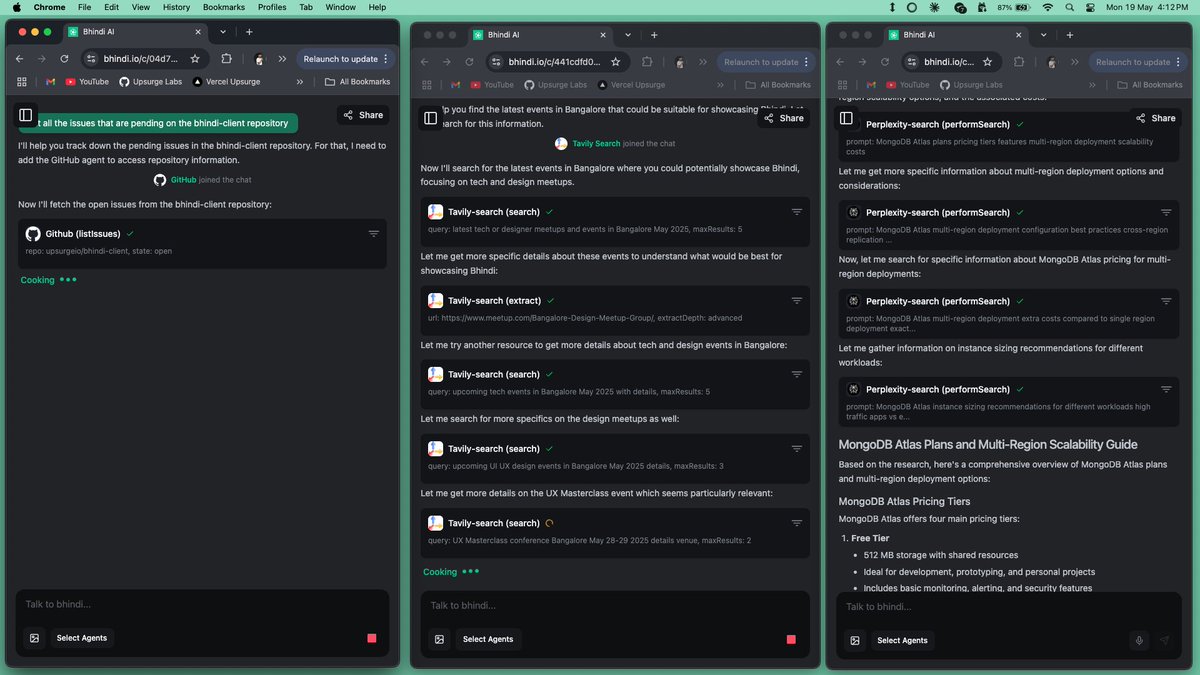
Task: Open the extensions puzzle icon in the left window
Action: click(226, 59)
